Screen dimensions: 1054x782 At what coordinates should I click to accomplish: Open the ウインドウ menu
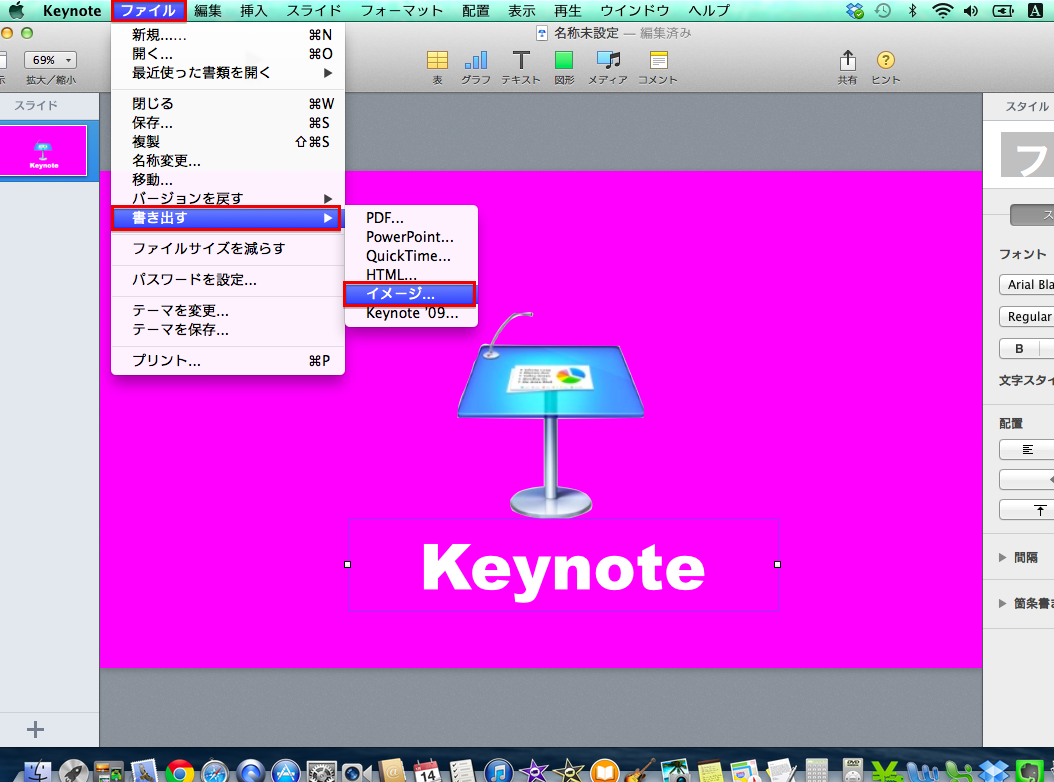(x=635, y=10)
